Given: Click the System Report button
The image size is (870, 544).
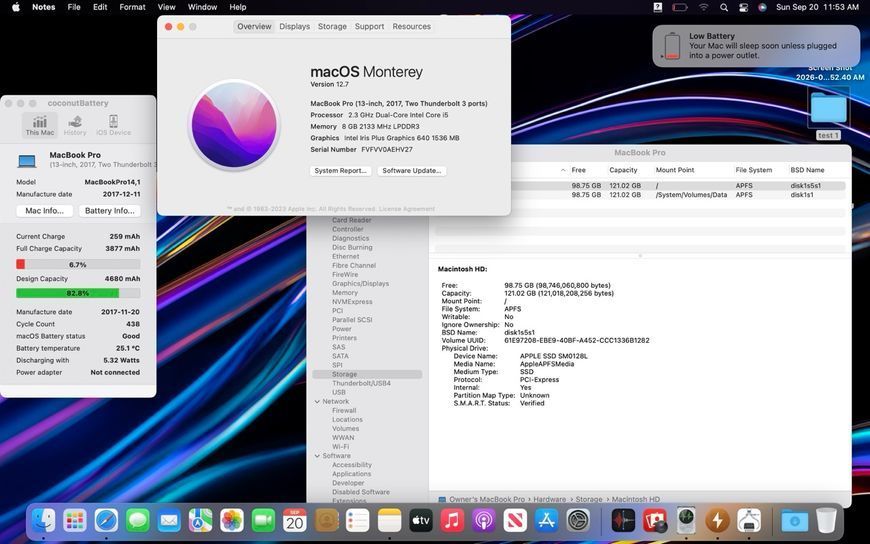Looking at the screenshot, I should [340, 170].
